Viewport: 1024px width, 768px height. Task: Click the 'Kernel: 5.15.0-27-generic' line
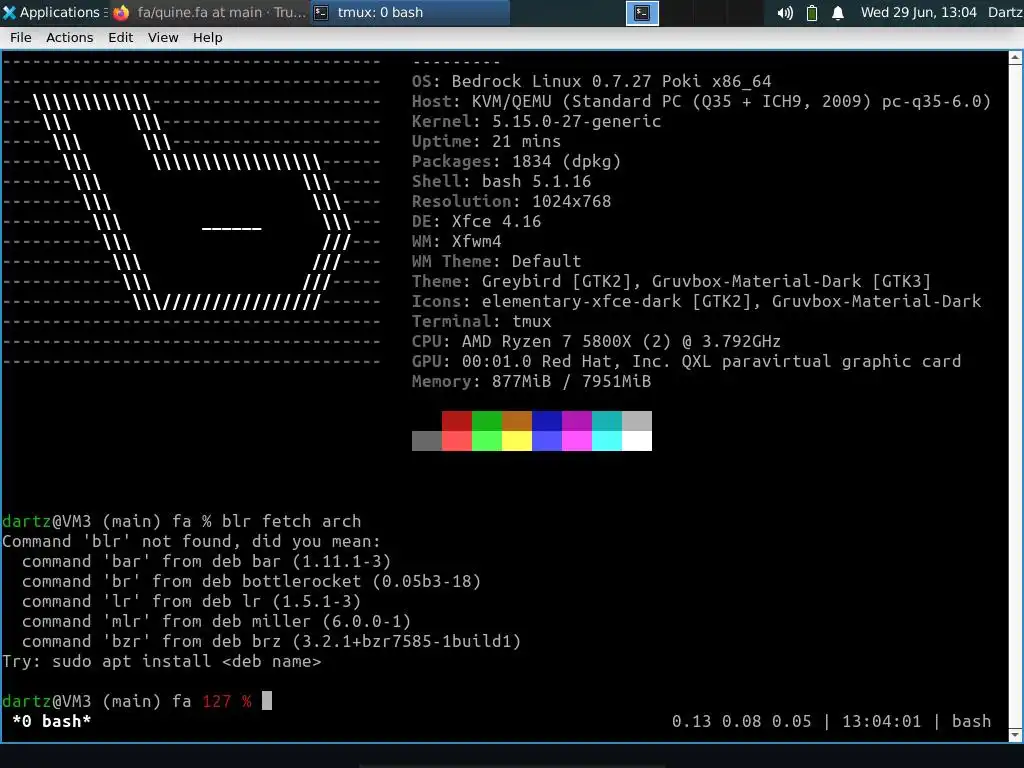point(536,121)
